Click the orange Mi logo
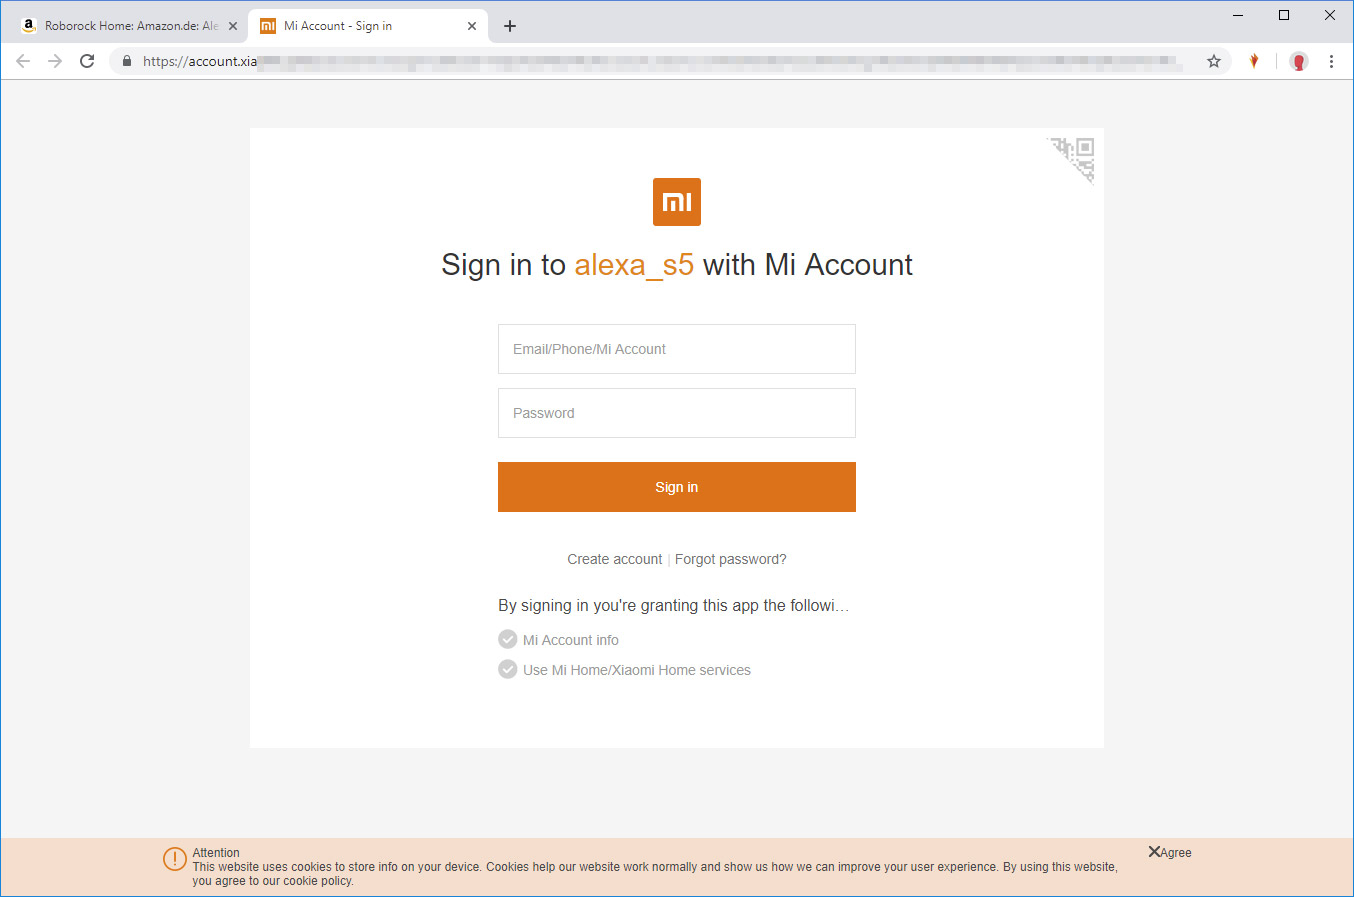The width and height of the screenshot is (1354, 897). (x=677, y=202)
